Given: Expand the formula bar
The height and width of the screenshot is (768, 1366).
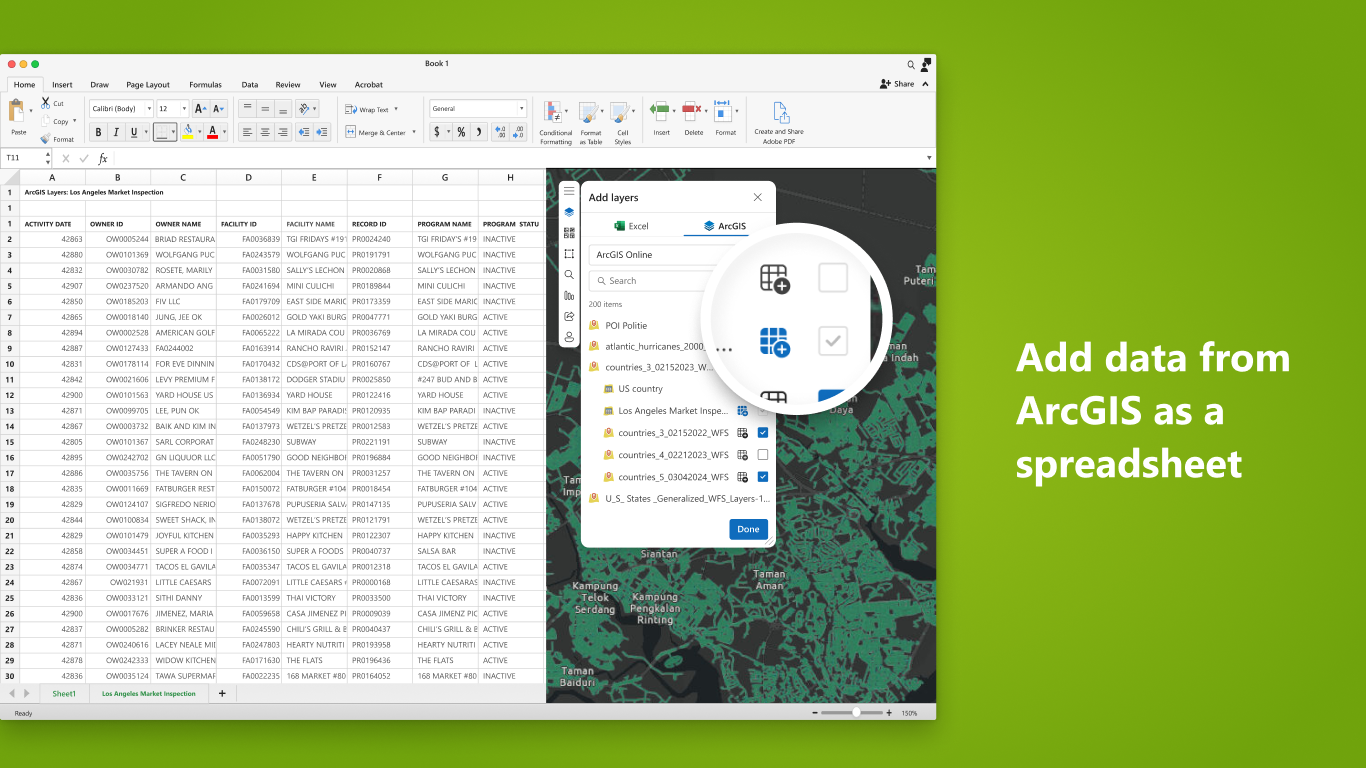Looking at the screenshot, I should click(x=929, y=158).
